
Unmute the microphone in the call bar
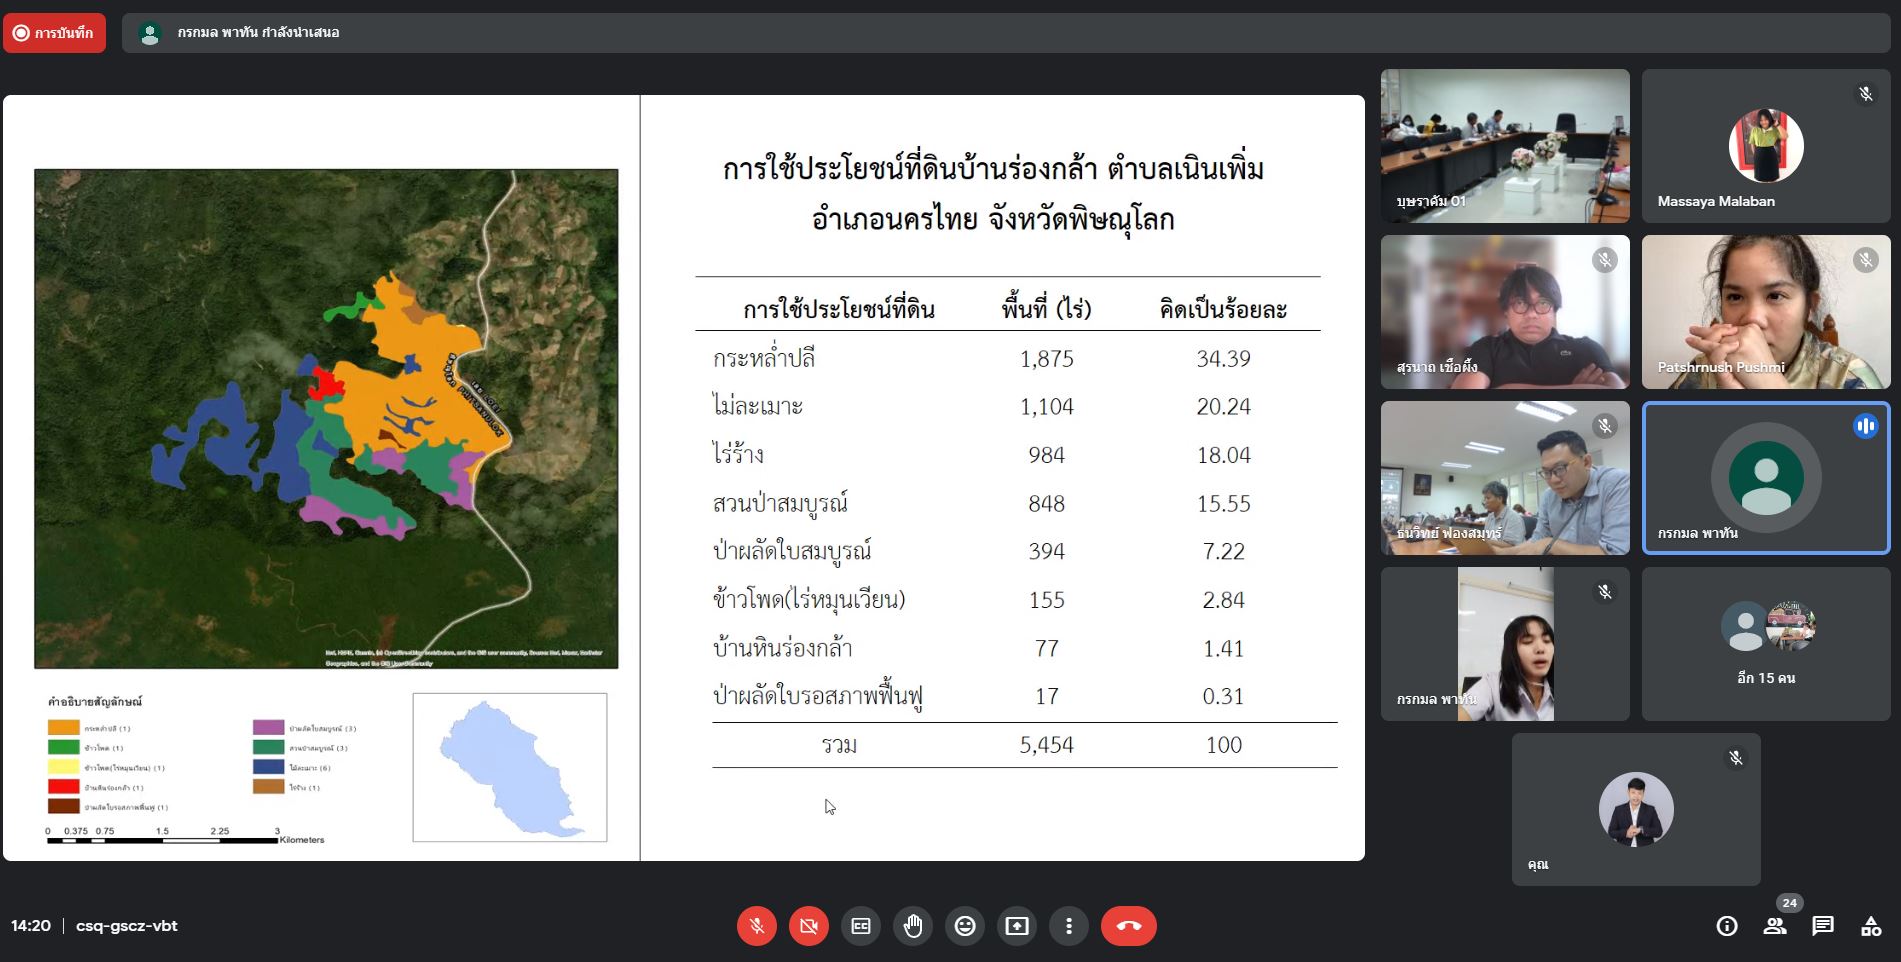[757, 926]
